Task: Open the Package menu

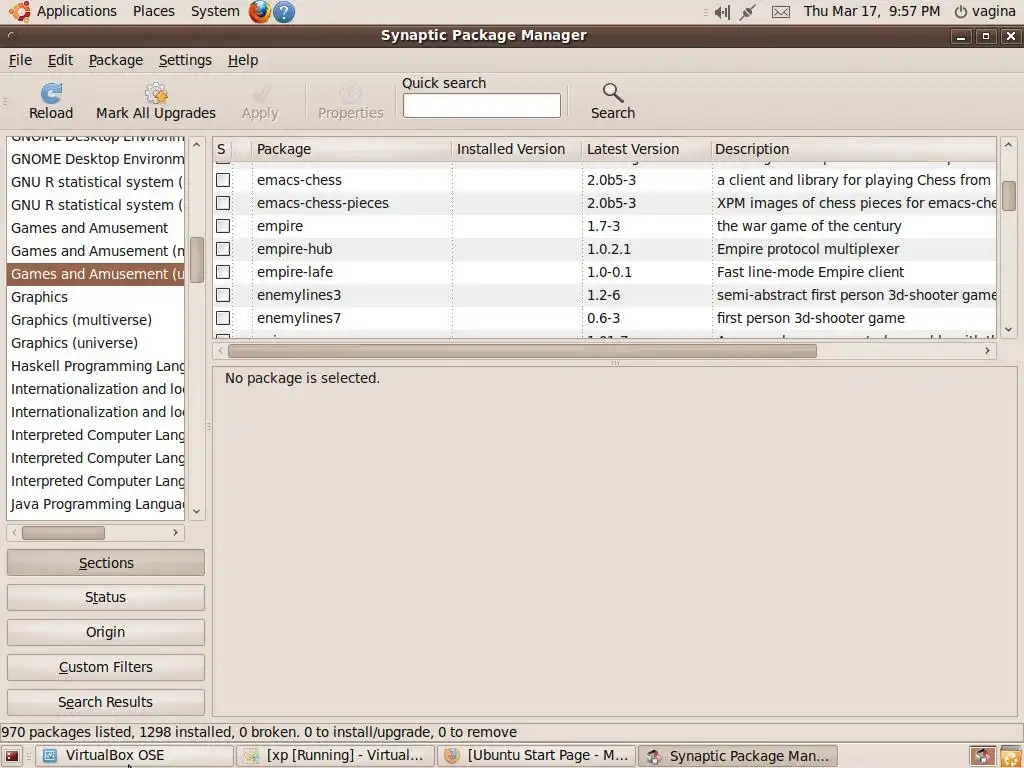Action: coord(116,60)
